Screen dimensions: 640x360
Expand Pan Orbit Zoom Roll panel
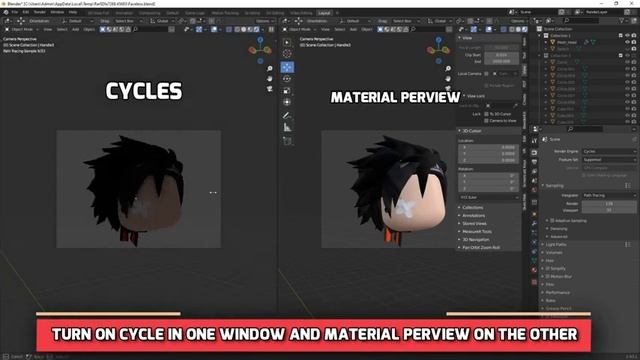pos(481,247)
